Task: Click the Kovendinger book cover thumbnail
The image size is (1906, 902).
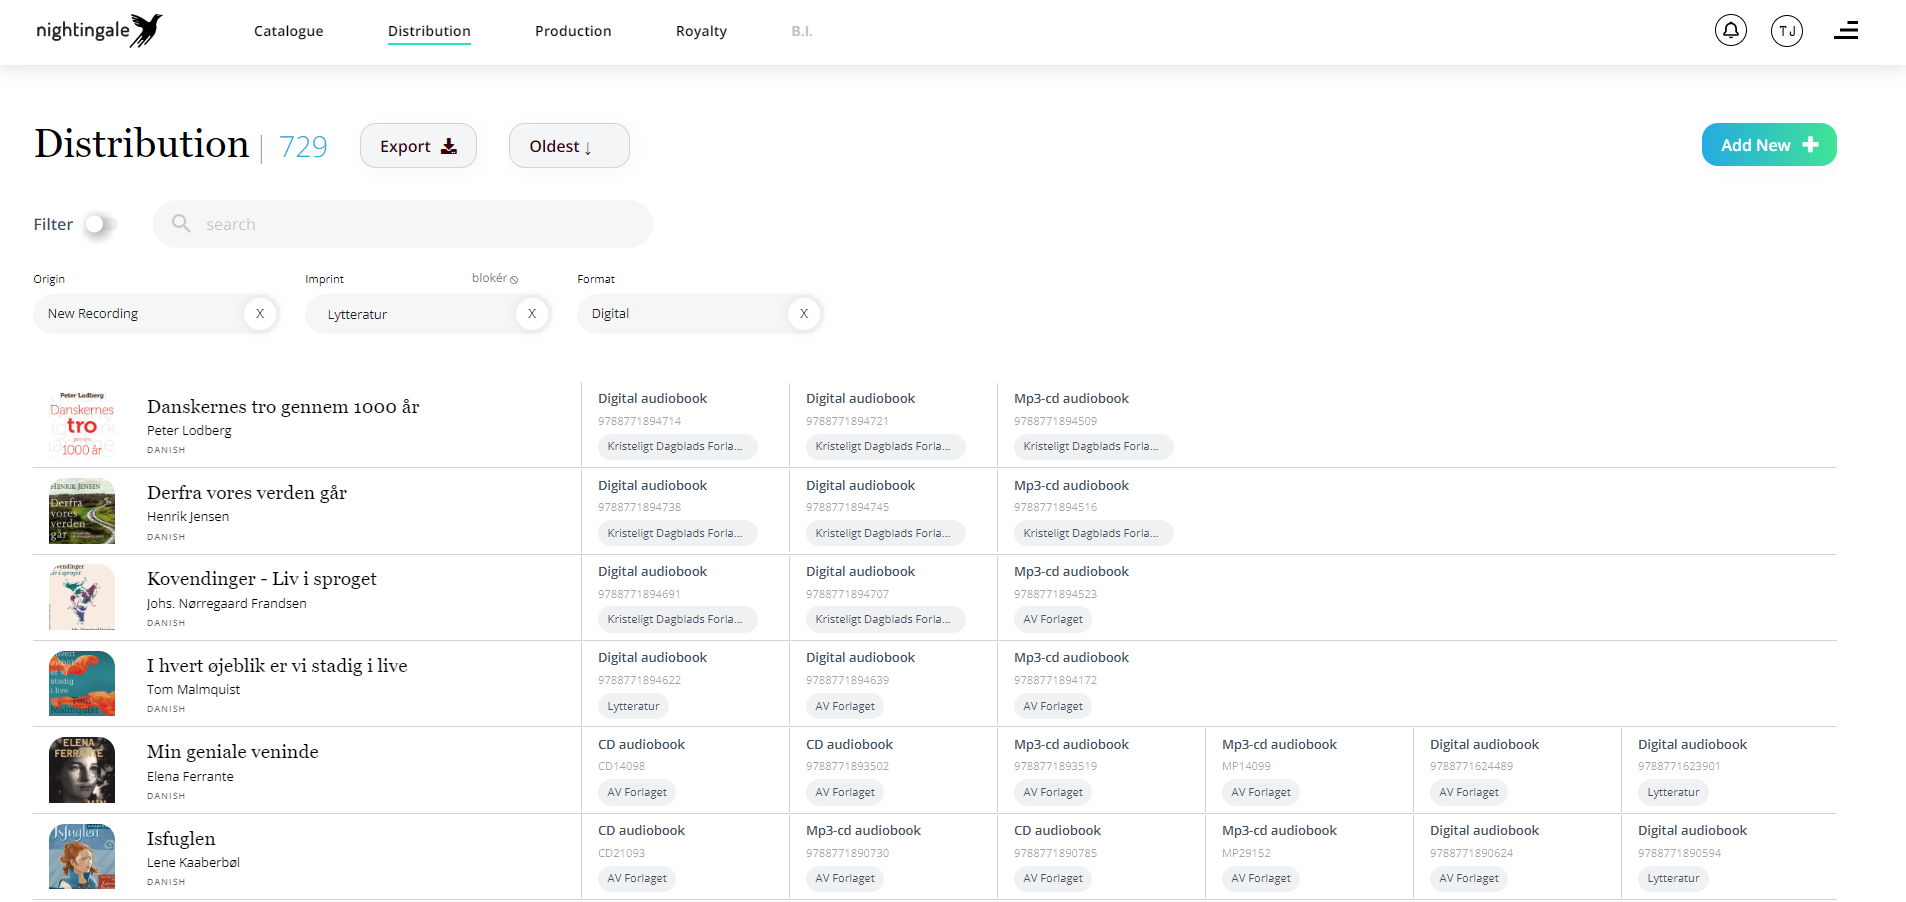Action: pyautogui.click(x=82, y=597)
